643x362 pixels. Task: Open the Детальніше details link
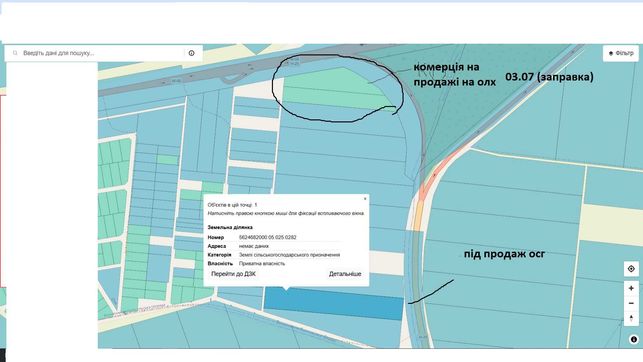coord(345,274)
